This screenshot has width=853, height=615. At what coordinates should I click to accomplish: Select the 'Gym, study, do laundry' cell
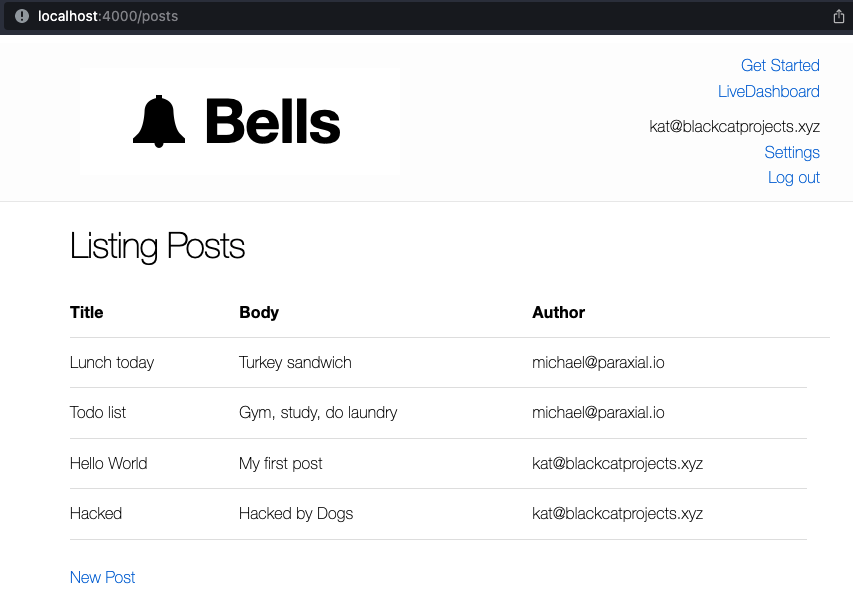click(x=318, y=413)
